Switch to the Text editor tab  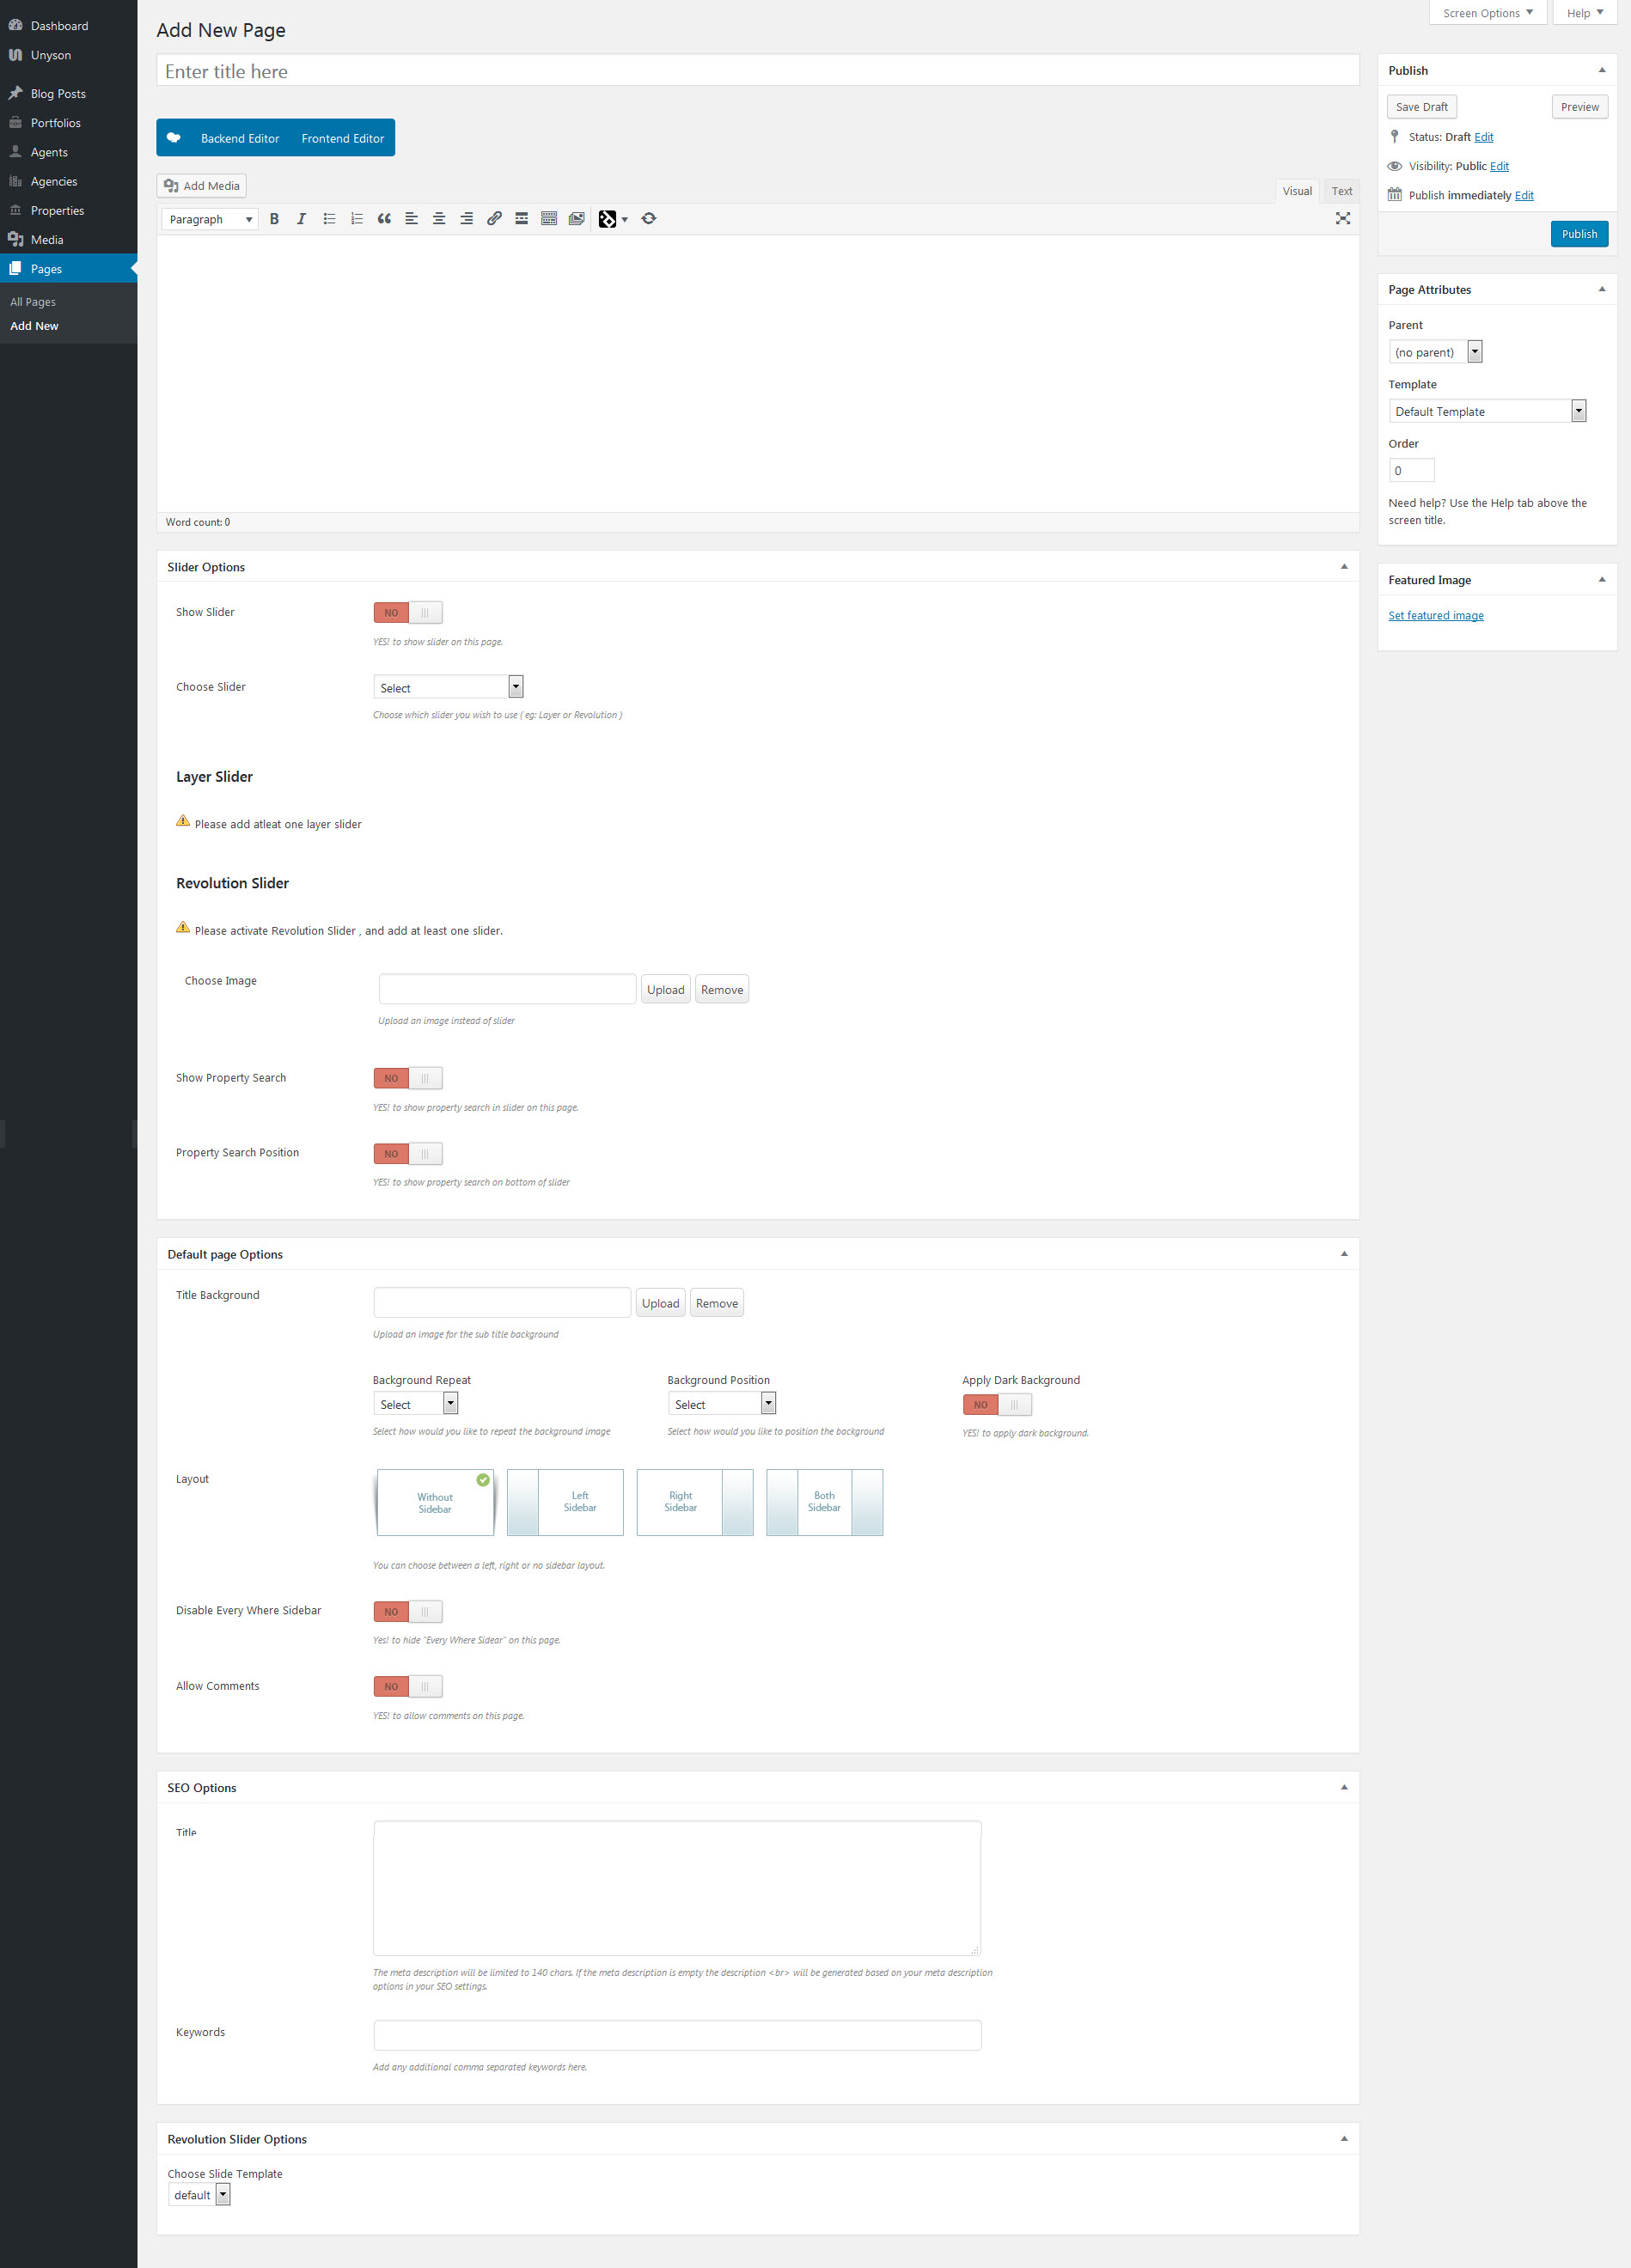[1341, 190]
